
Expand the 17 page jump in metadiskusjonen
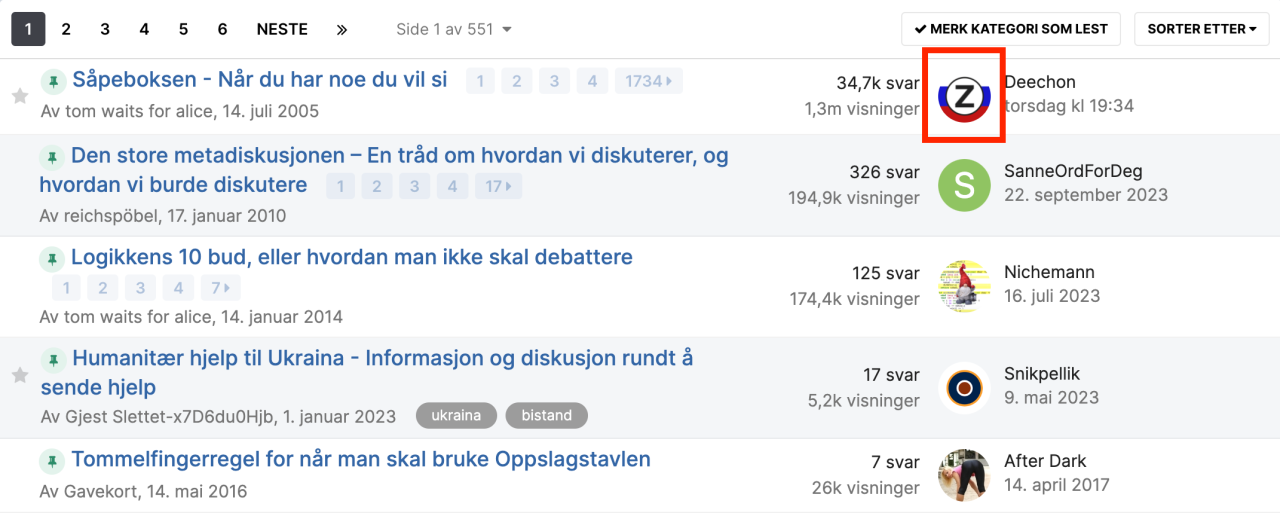[498, 186]
